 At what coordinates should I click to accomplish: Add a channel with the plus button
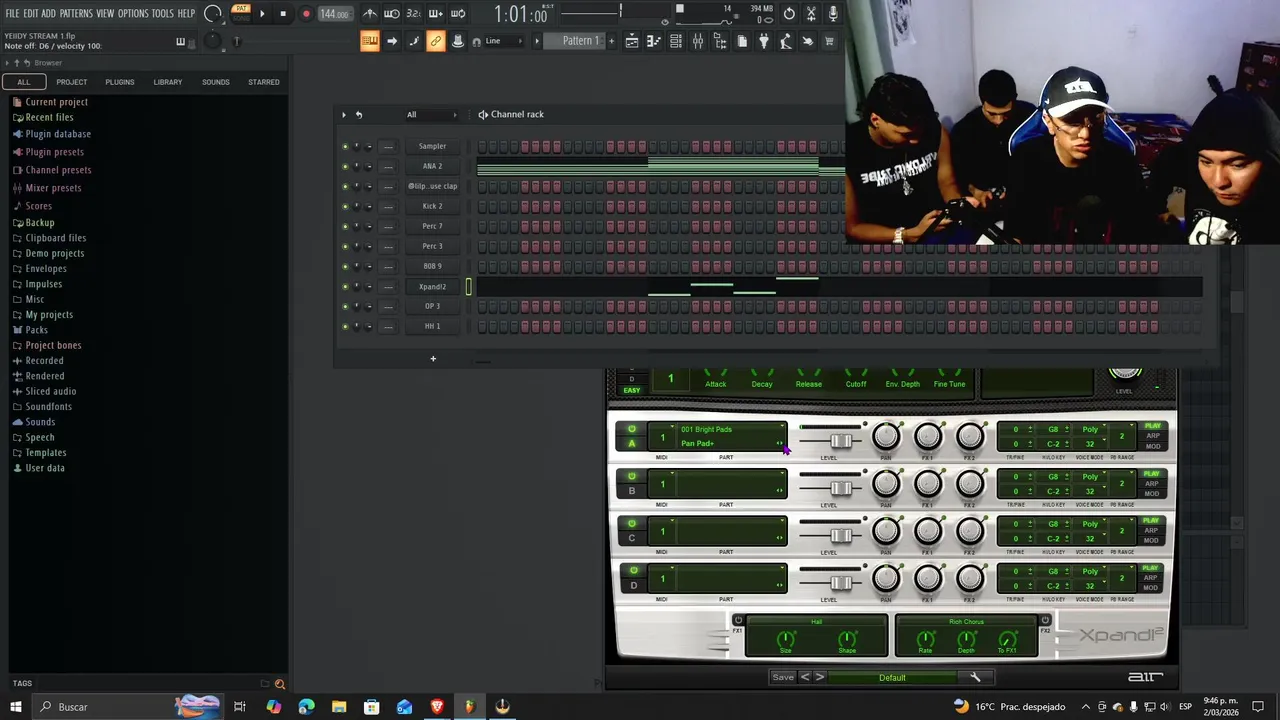[x=433, y=358]
